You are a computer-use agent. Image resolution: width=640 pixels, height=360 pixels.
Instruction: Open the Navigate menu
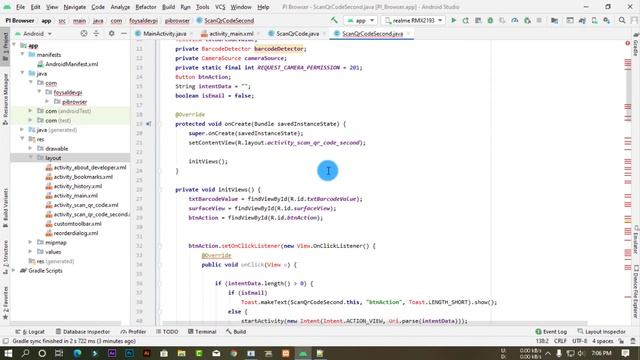[75, 7]
